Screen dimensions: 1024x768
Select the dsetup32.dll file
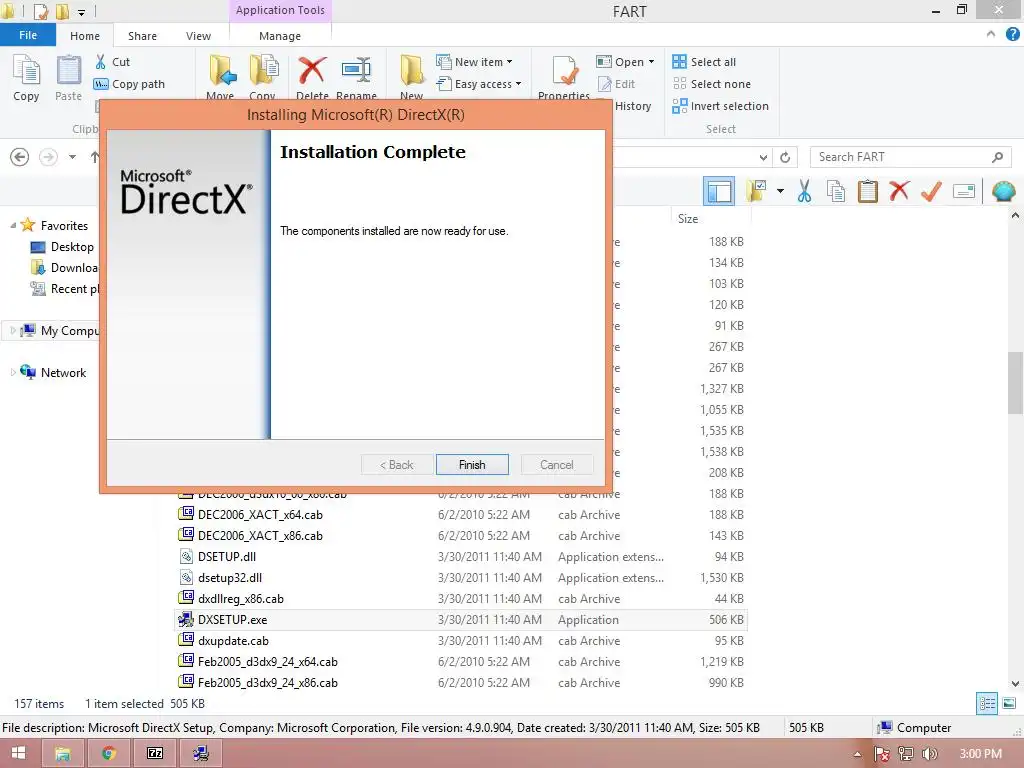tap(230, 577)
